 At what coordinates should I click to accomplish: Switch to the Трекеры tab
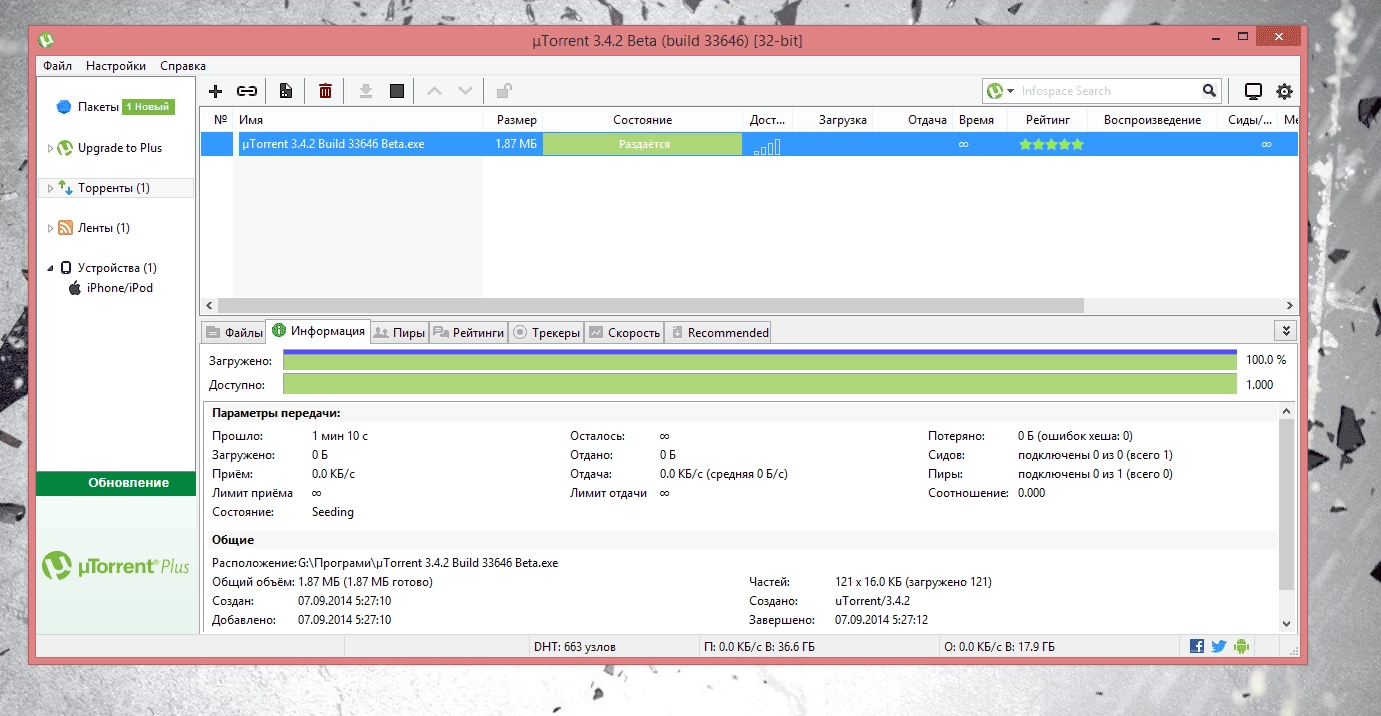tap(546, 331)
